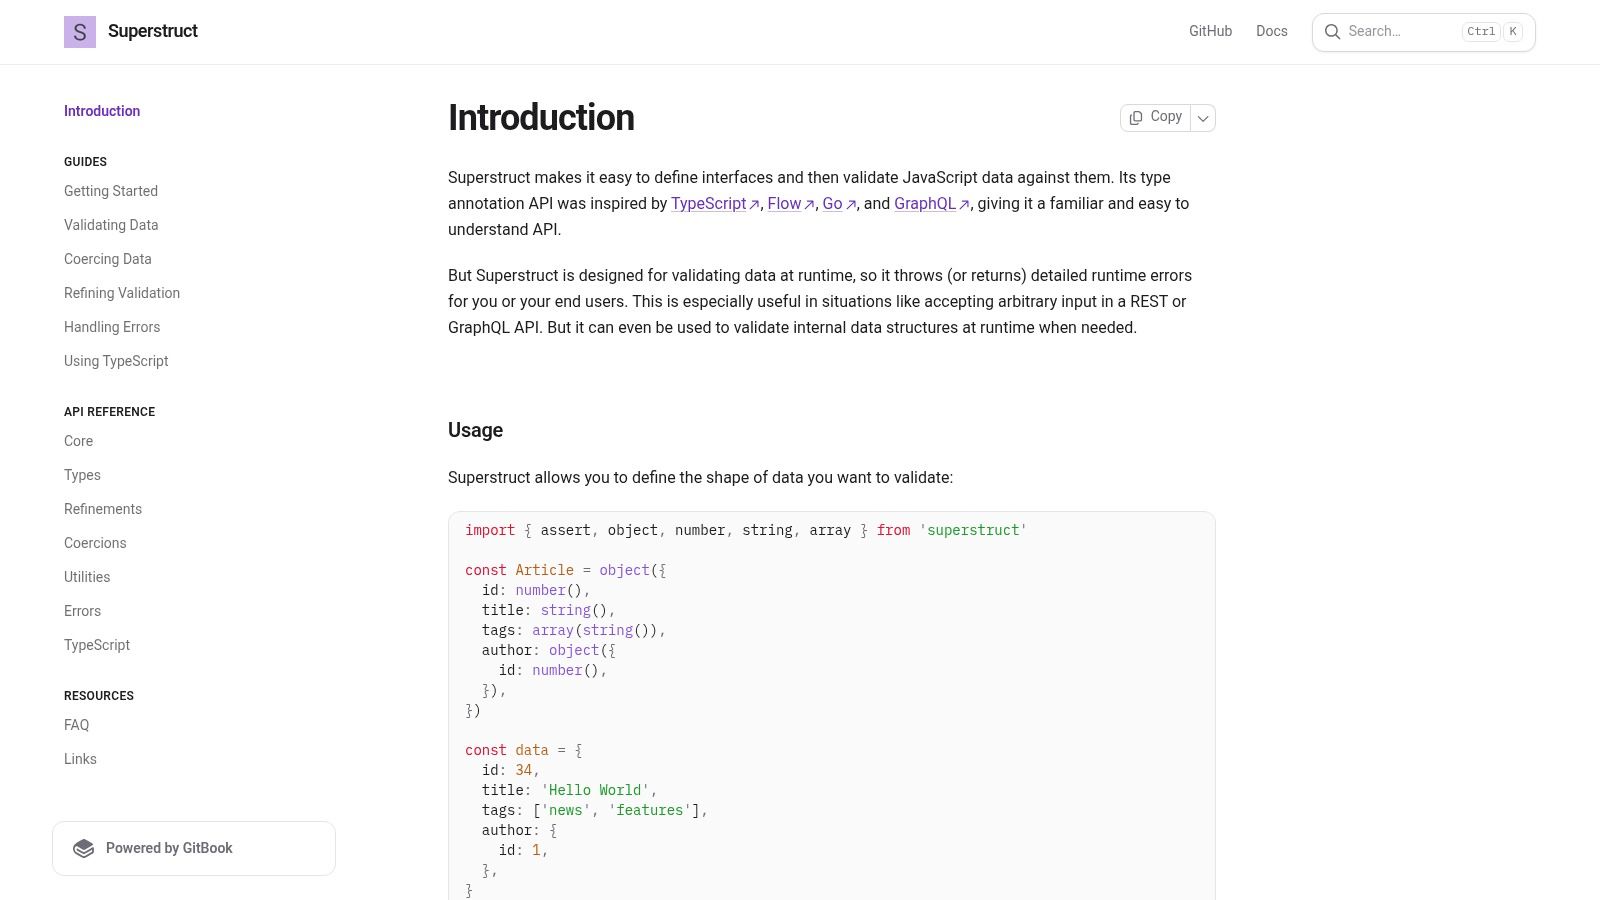The width and height of the screenshot is (1600, 900).
Task: Click the GitBook logo icon in the sidebar
Action: pyautogui.click(x=84, y=848)
